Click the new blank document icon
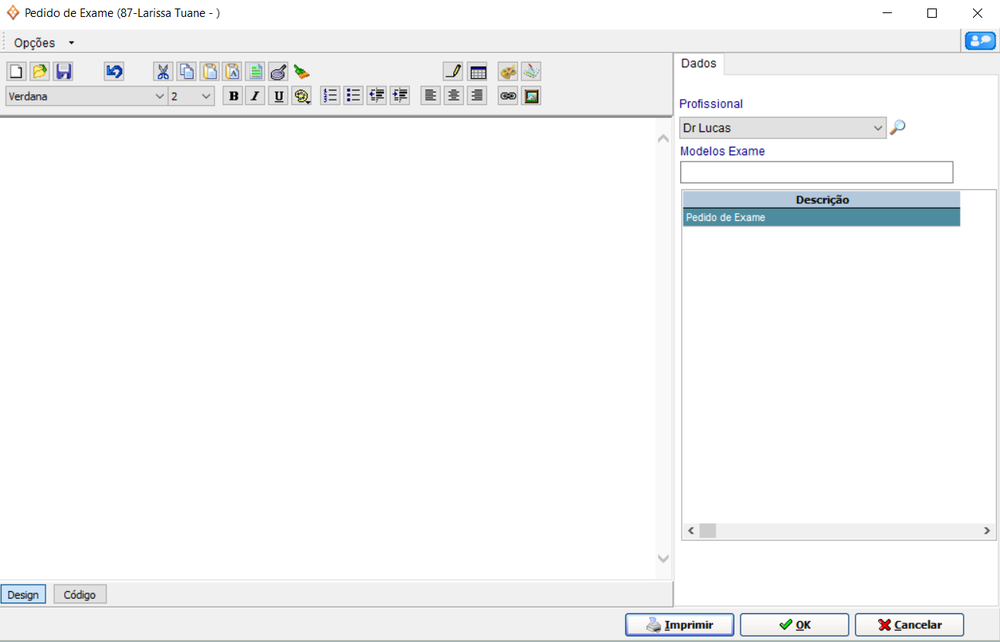 (16, 72)
